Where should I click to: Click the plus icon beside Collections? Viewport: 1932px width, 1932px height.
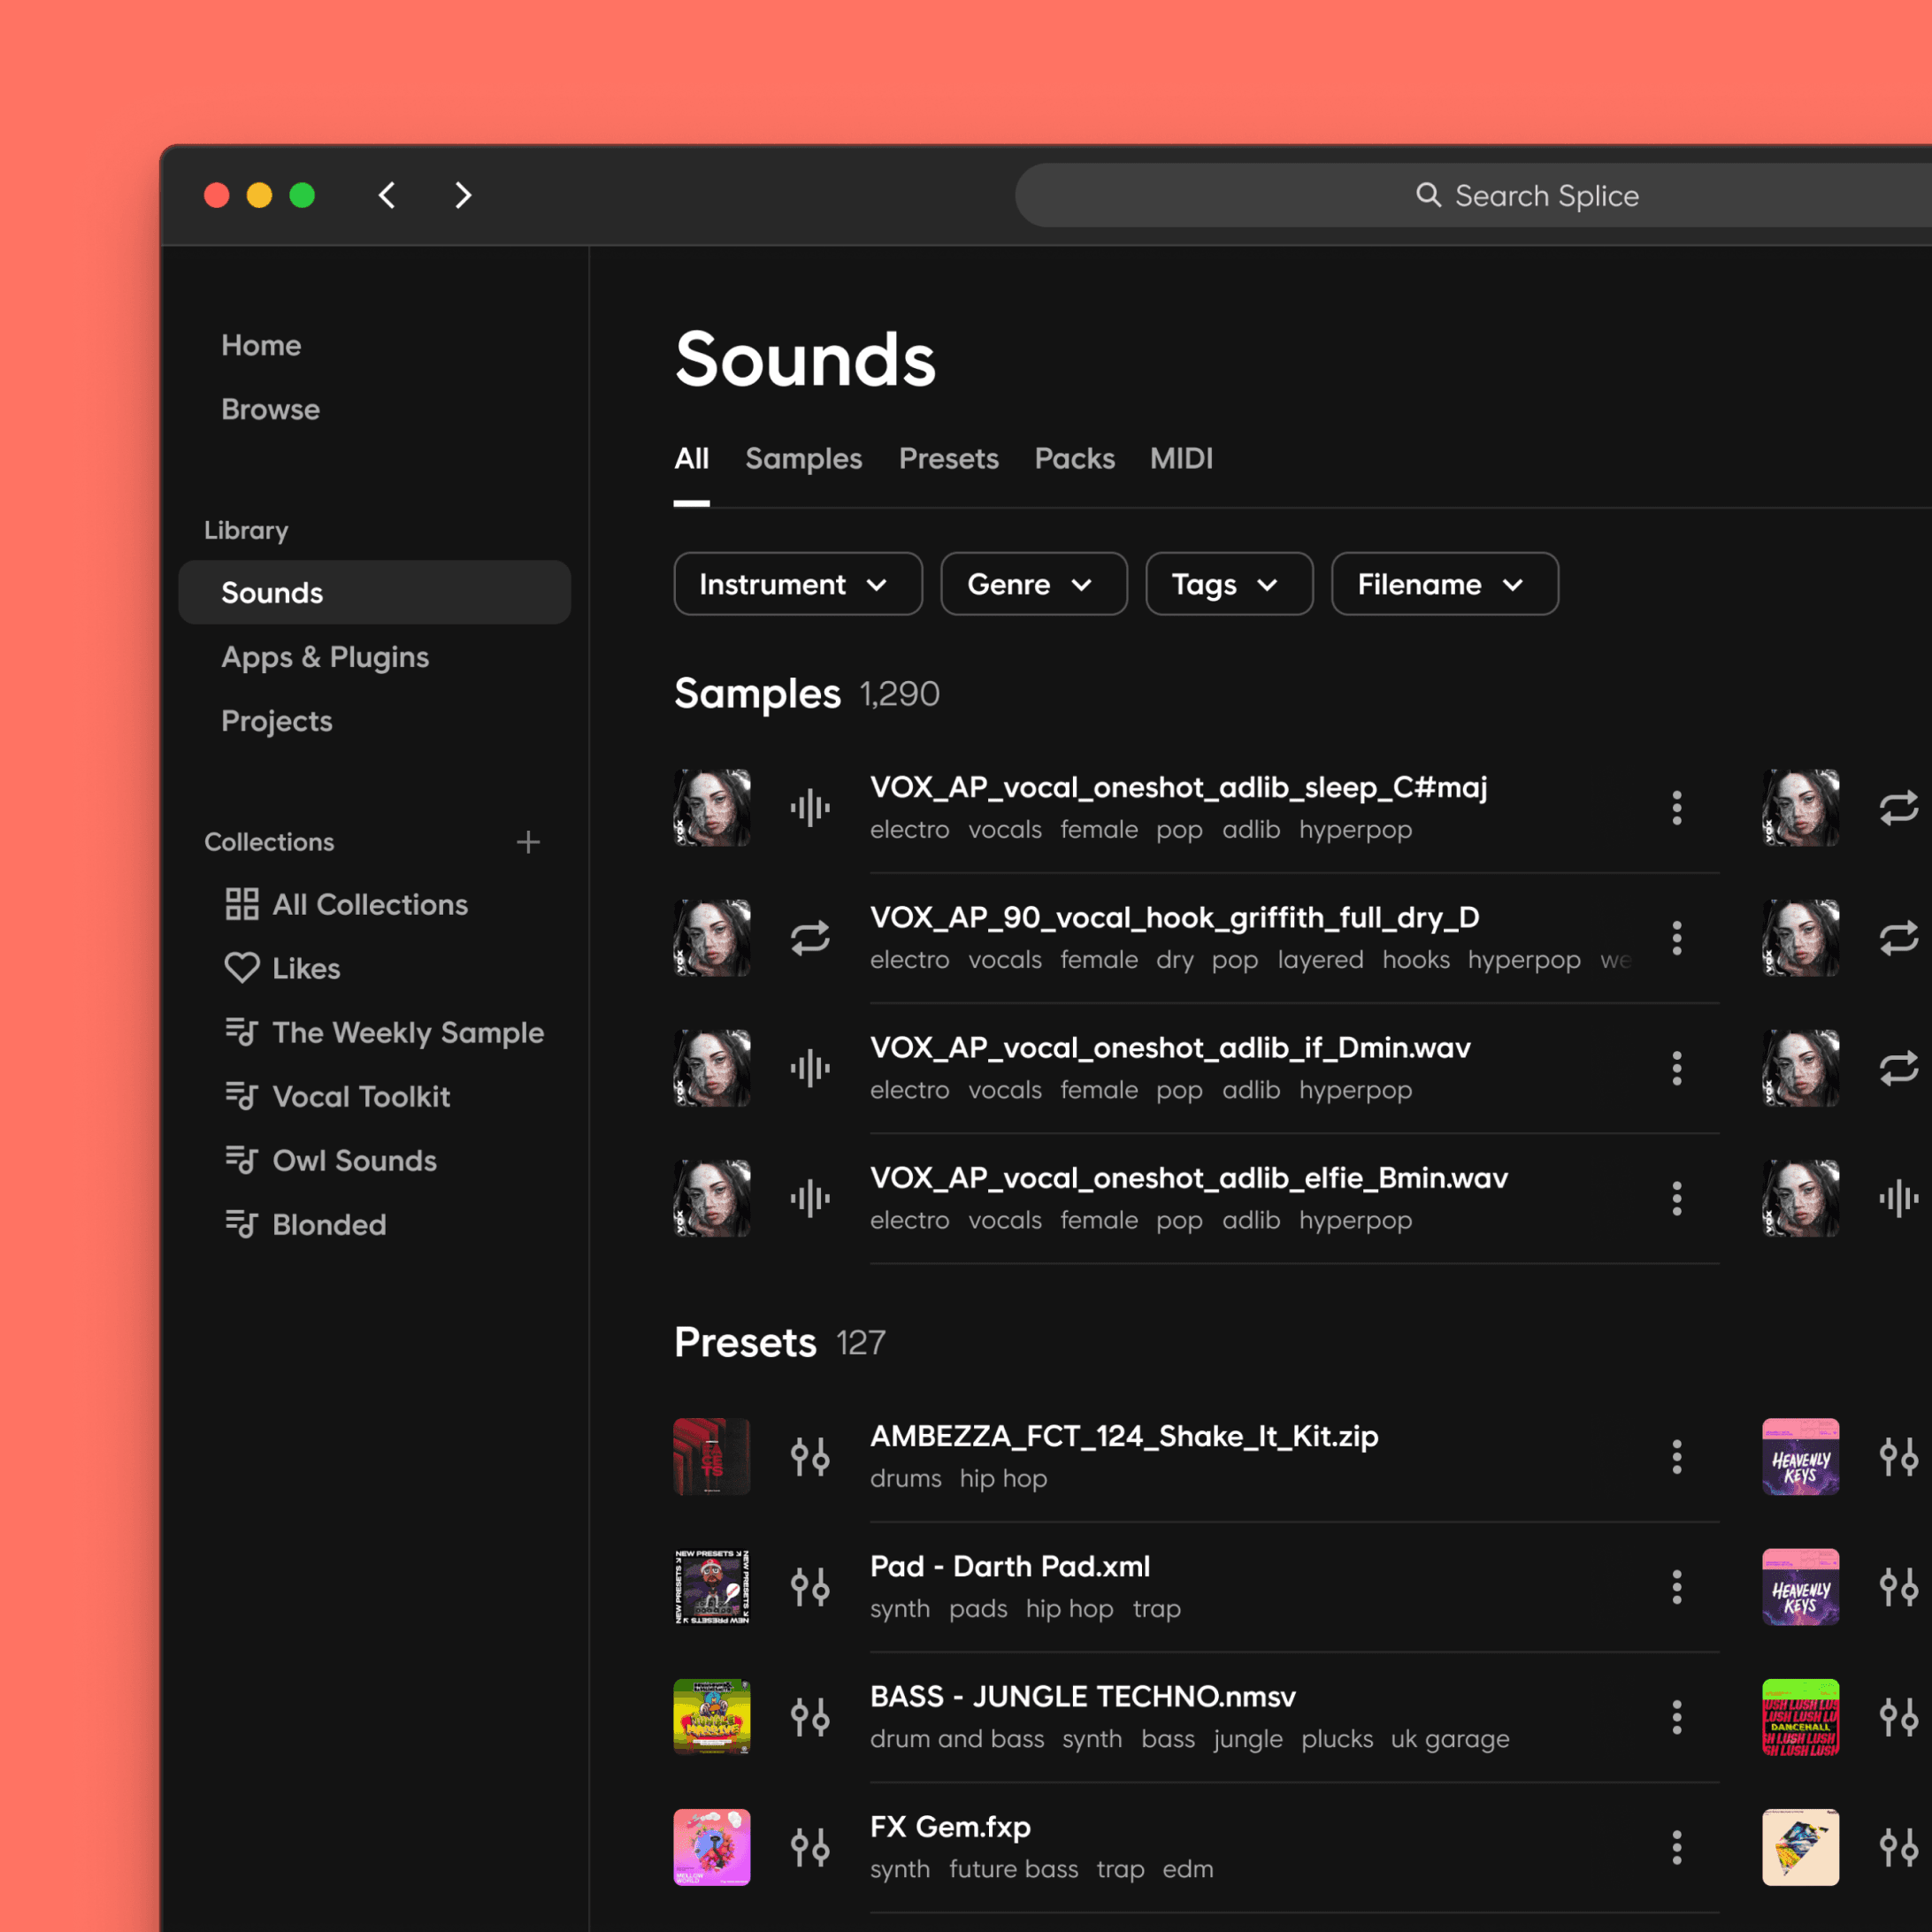pos(528,842)
